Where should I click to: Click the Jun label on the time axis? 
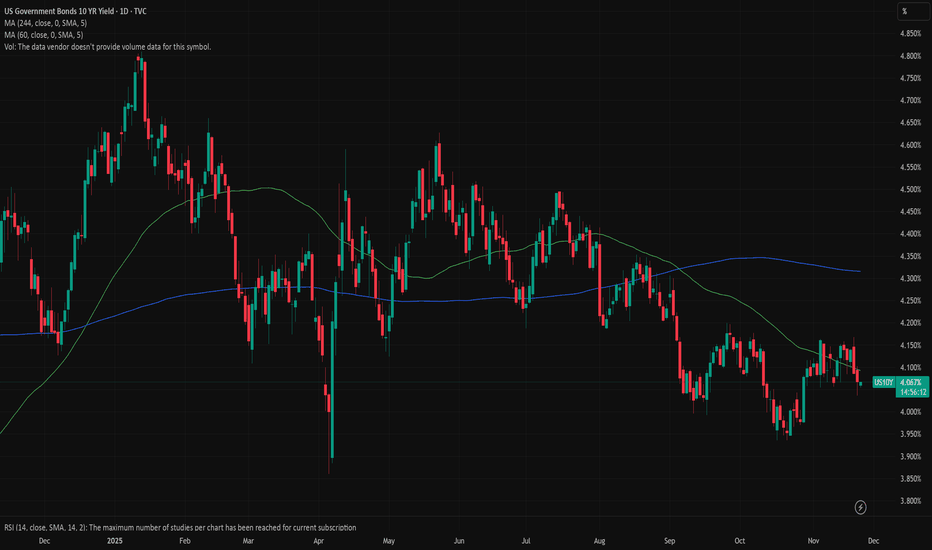460,540
